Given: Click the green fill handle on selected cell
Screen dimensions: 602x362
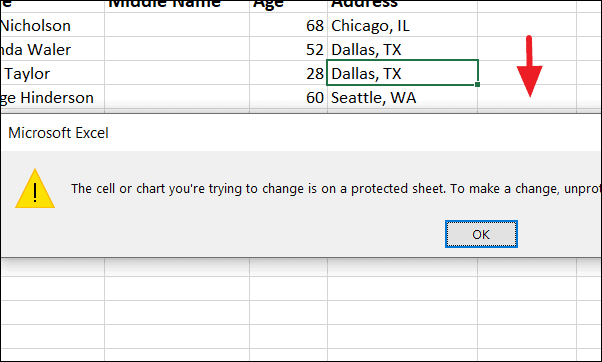Looking at the screenshot, I should point(477,84).
